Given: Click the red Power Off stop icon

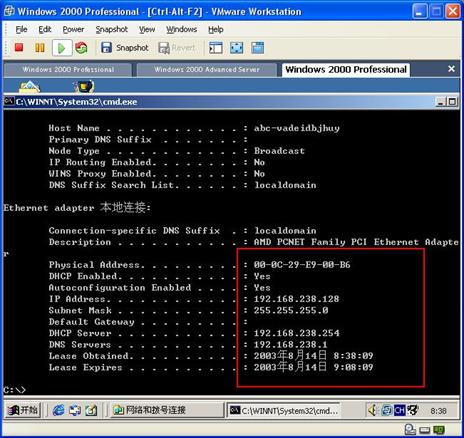Looking at the screenshot, I should (19, 48).
